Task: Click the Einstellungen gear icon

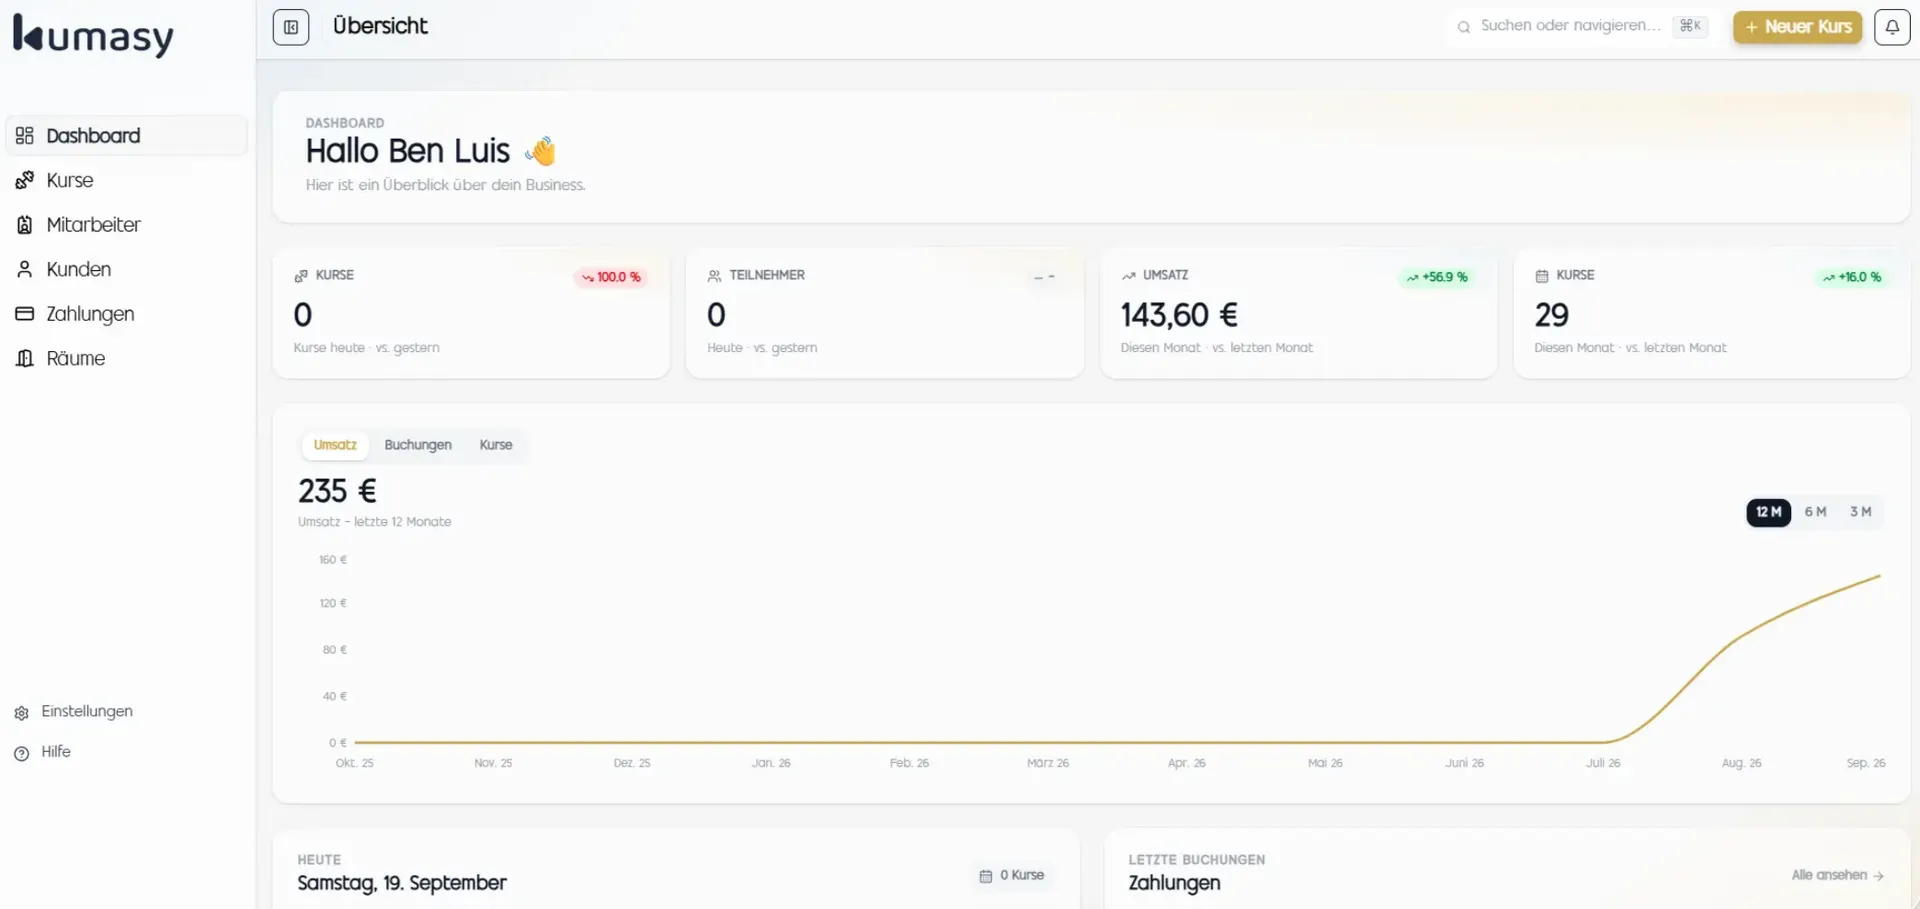Action: tap(22, 713)
